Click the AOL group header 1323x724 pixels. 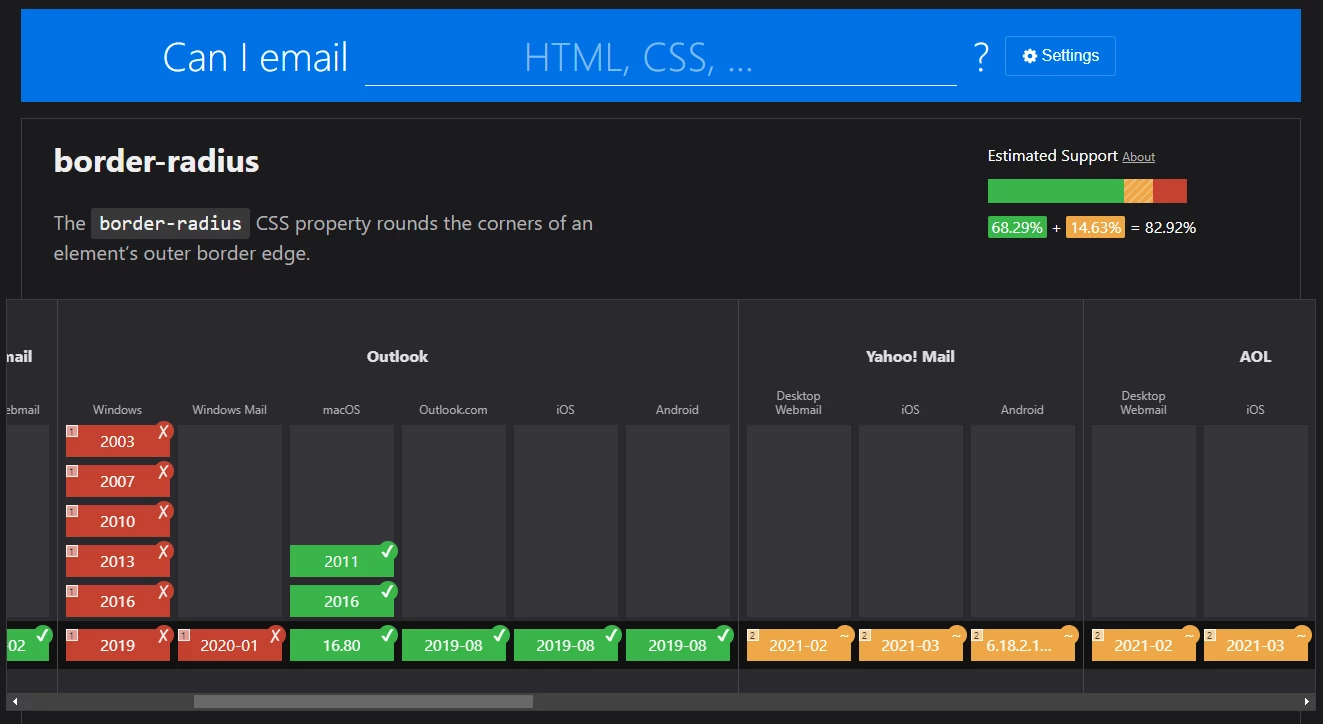coord(1255,357)
